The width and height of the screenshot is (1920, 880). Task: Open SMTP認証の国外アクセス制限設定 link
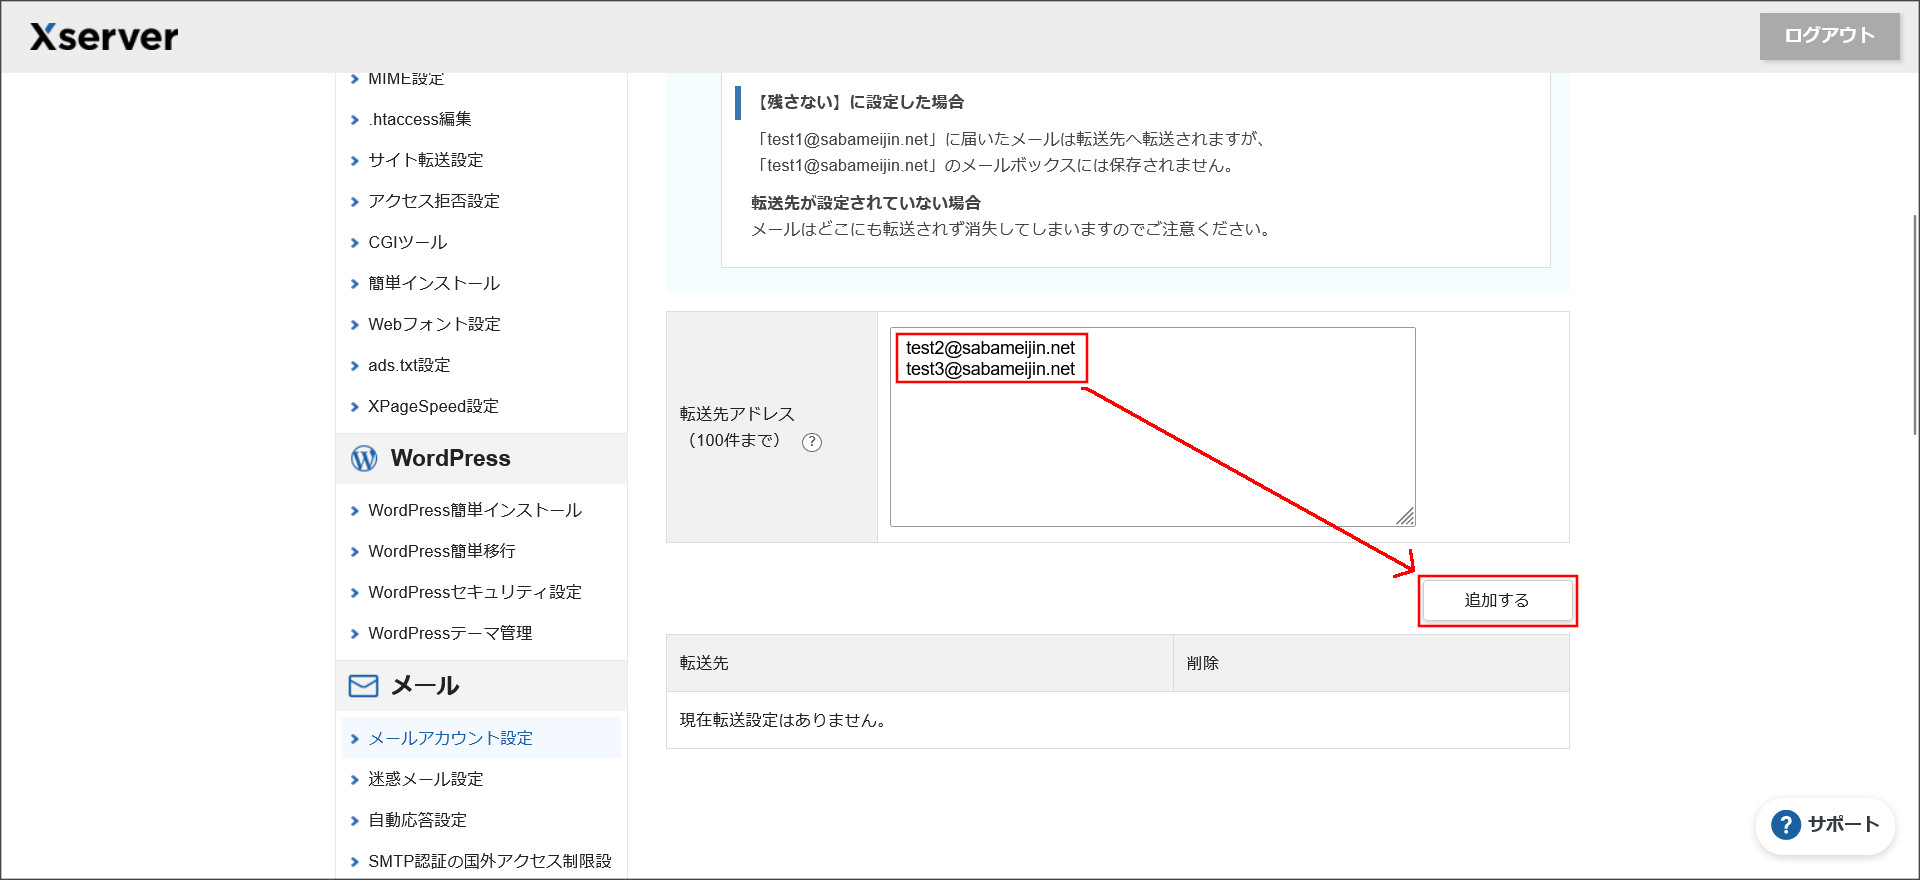point(490,861)
